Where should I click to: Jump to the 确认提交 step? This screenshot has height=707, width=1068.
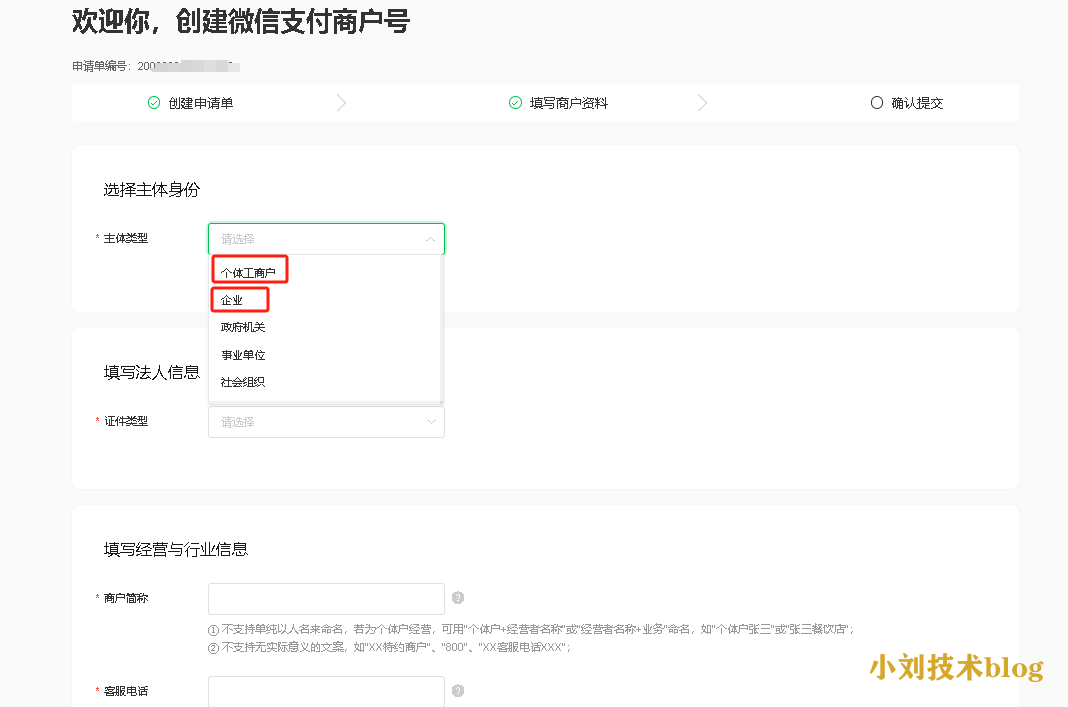(917, 103)
